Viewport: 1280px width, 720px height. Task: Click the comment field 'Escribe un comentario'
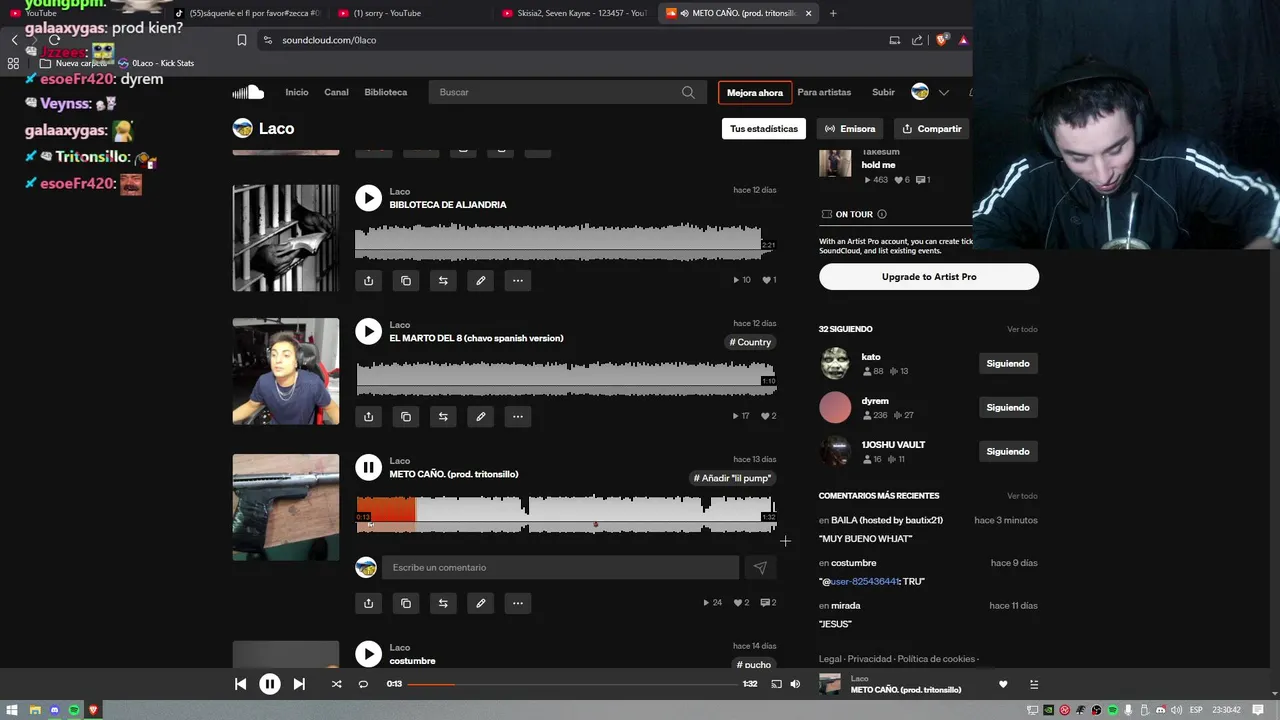[560, 568]
